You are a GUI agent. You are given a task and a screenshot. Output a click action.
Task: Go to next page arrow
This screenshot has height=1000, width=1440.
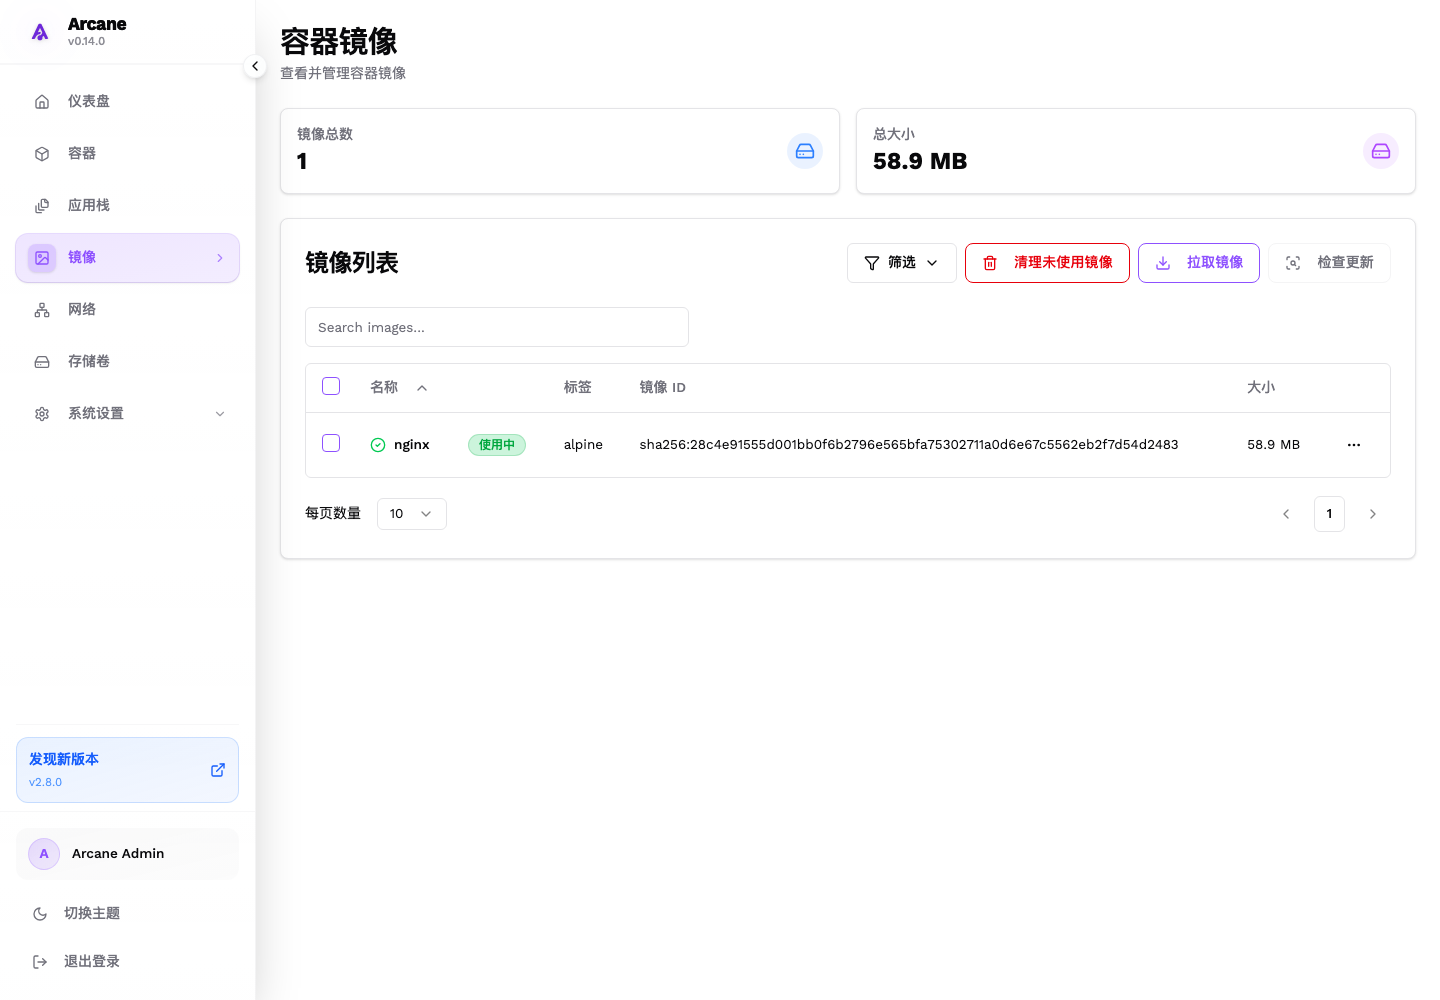[x=1373, y=514]
